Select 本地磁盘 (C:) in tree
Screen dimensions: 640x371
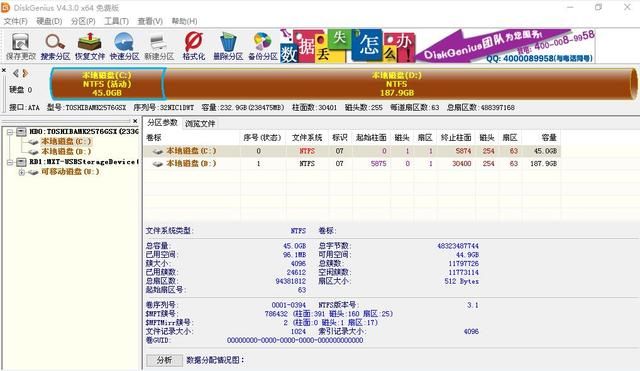[x=66, y=142]
